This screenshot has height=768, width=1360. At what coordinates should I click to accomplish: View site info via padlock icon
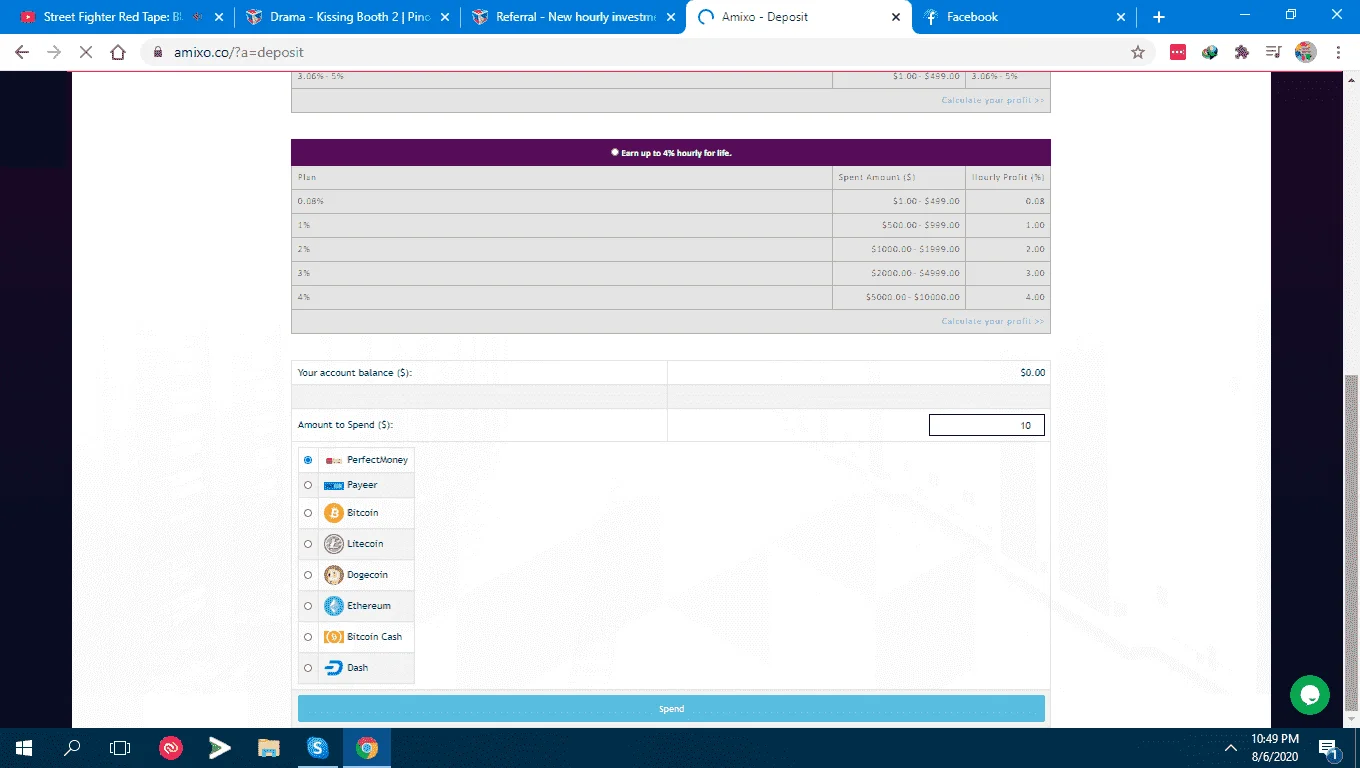tap(158, 52)
